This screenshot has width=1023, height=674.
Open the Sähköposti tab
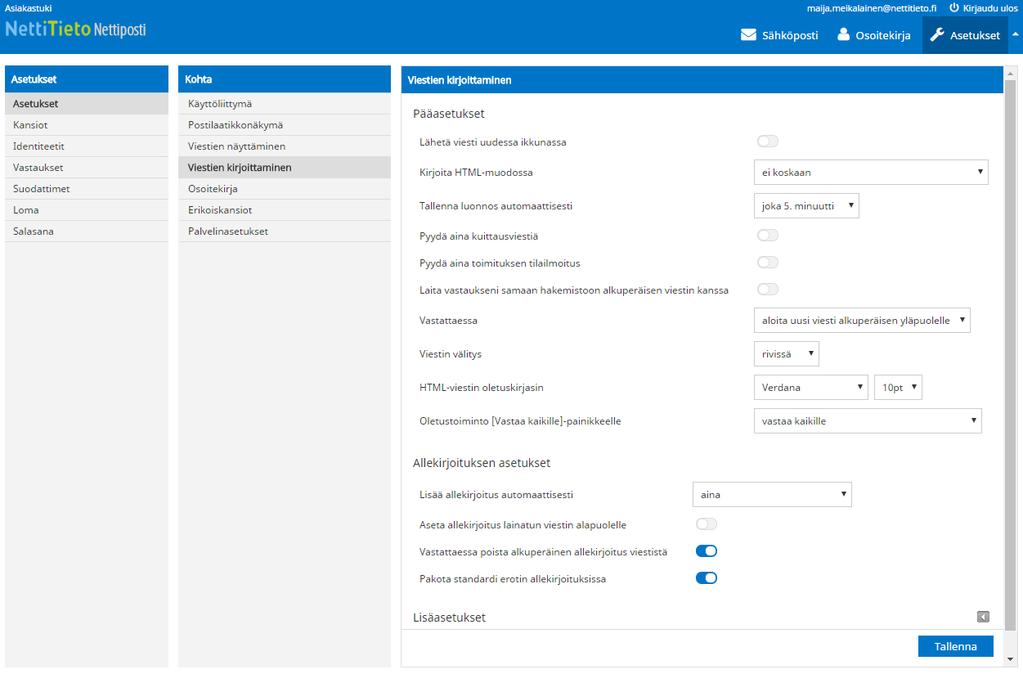780,35
